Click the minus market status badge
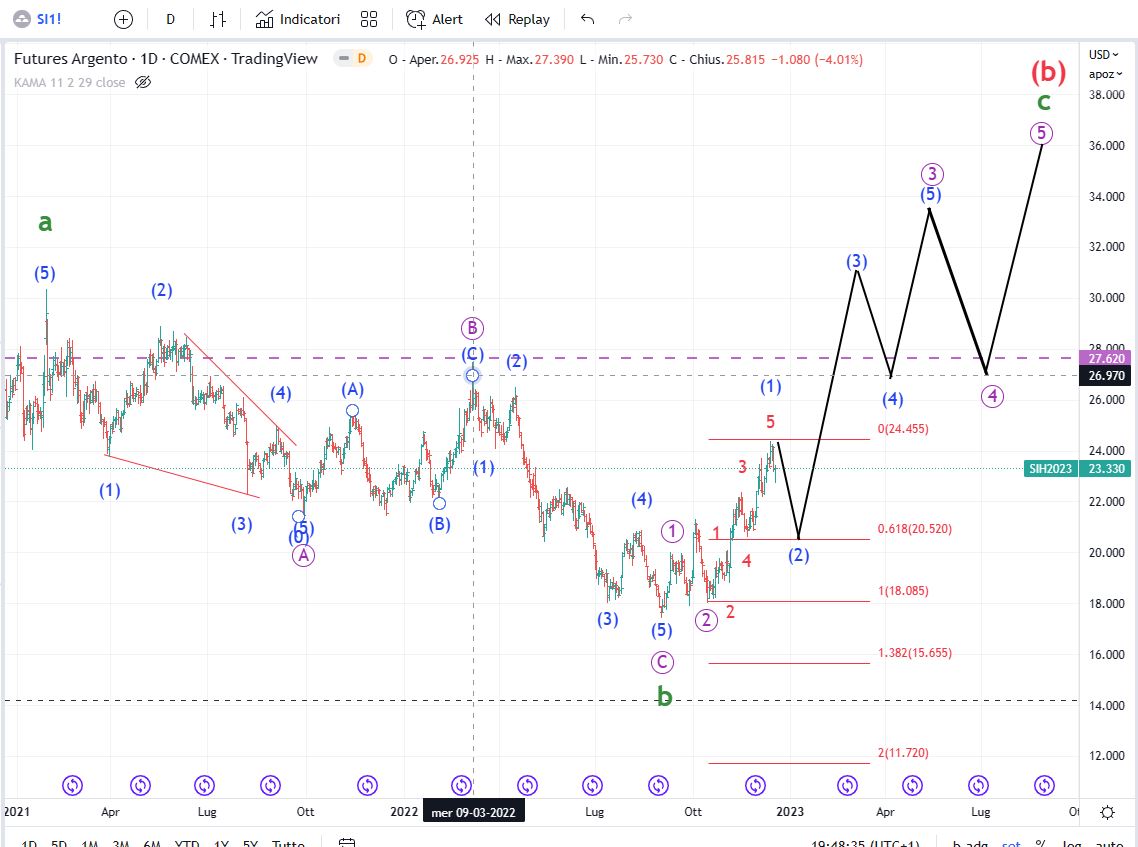This screenshot has width=1138, height=847. pyautogui.click(x=344, y=58)
